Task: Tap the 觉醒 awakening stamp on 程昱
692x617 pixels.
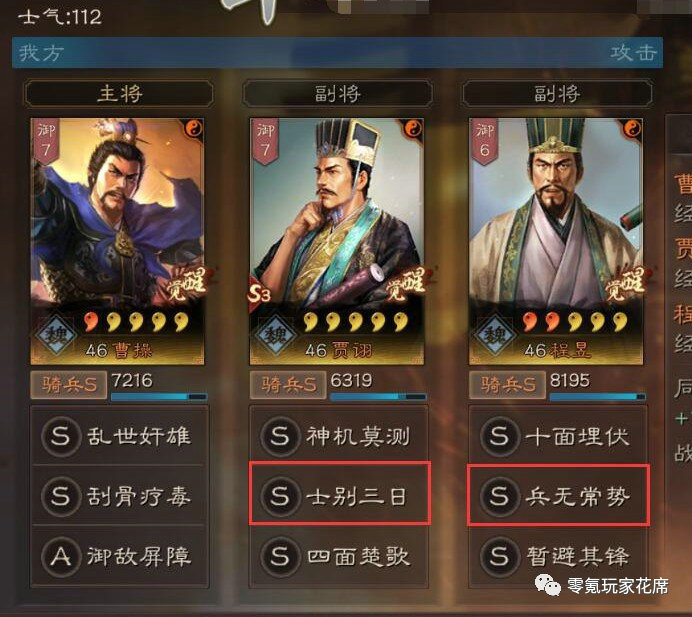Action: (624, 282)
